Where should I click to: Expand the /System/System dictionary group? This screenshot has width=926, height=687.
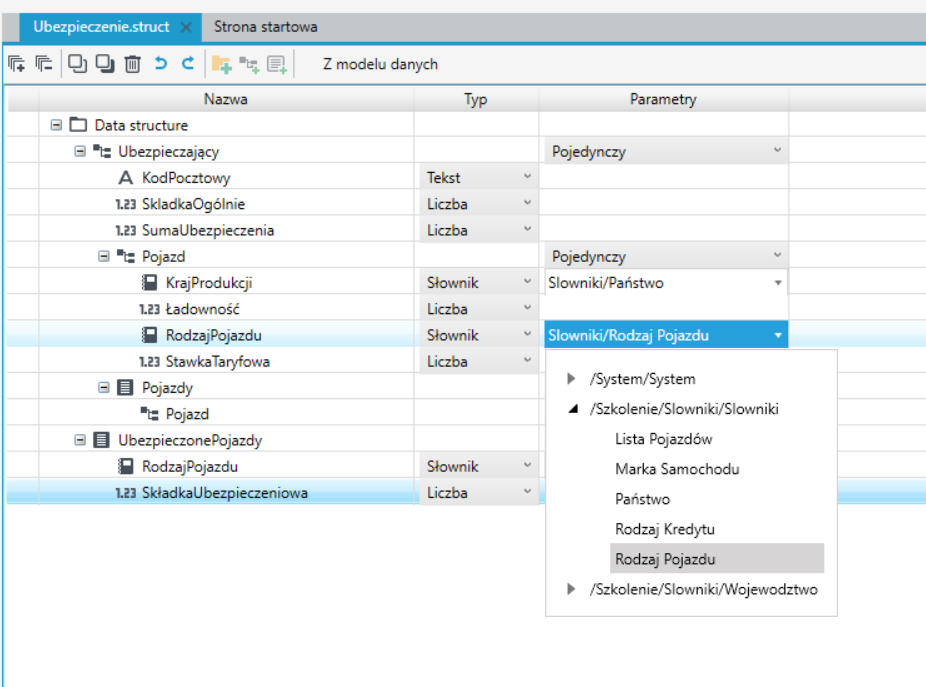571,379
